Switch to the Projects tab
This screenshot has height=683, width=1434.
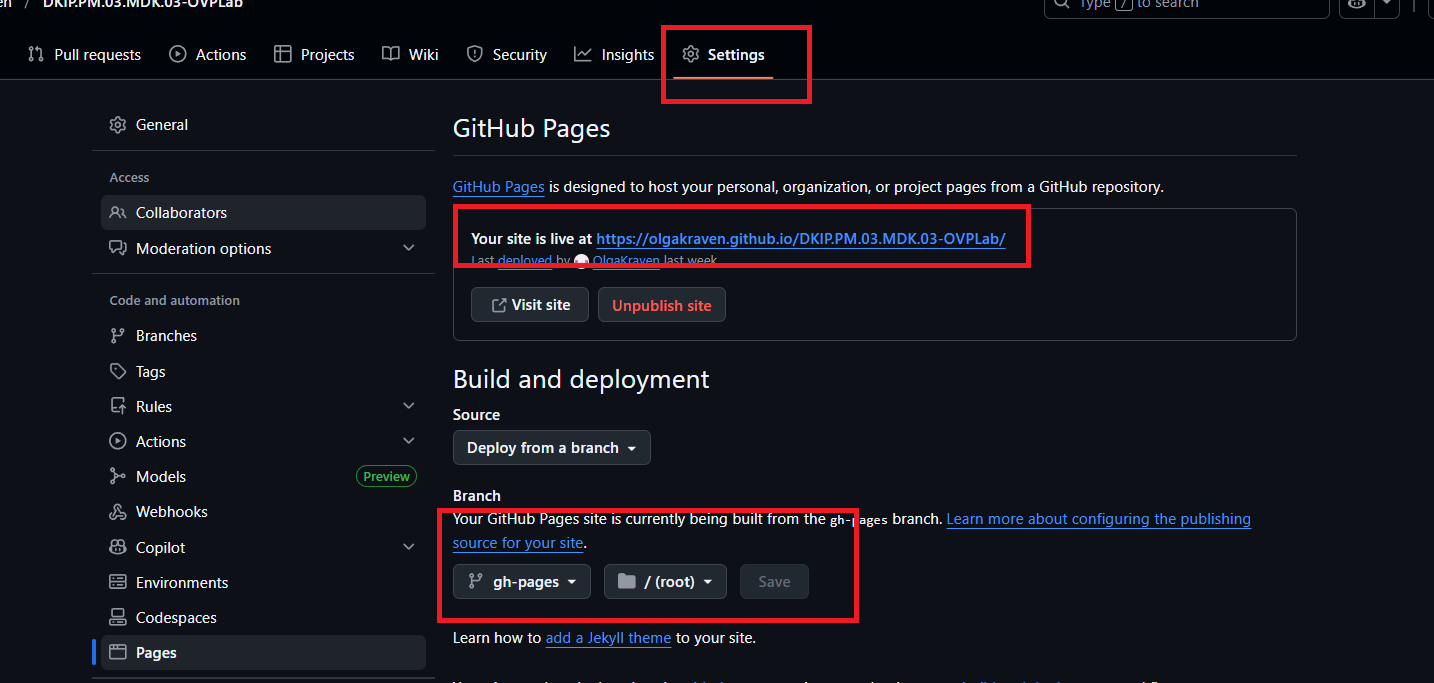click(314, 55)
